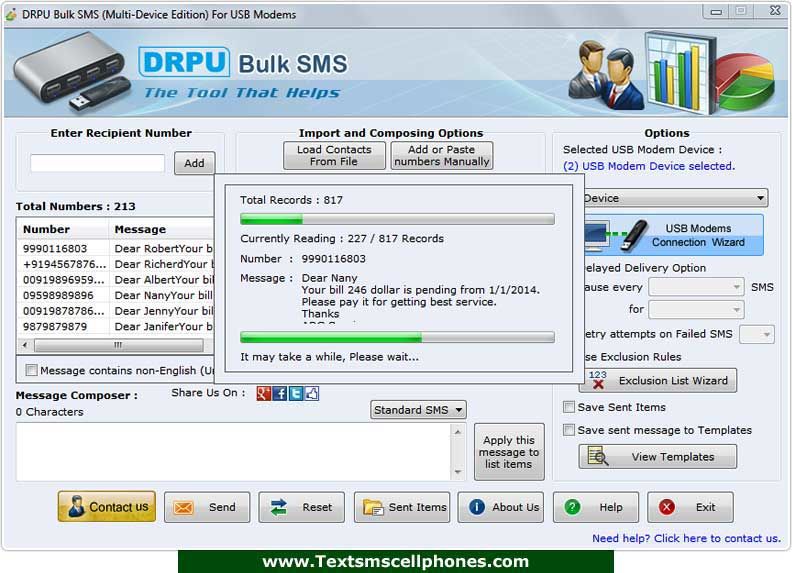Click the Enter Recipient Number field
This screenshot has height=573, width=792.
click(x=97, y=163)
